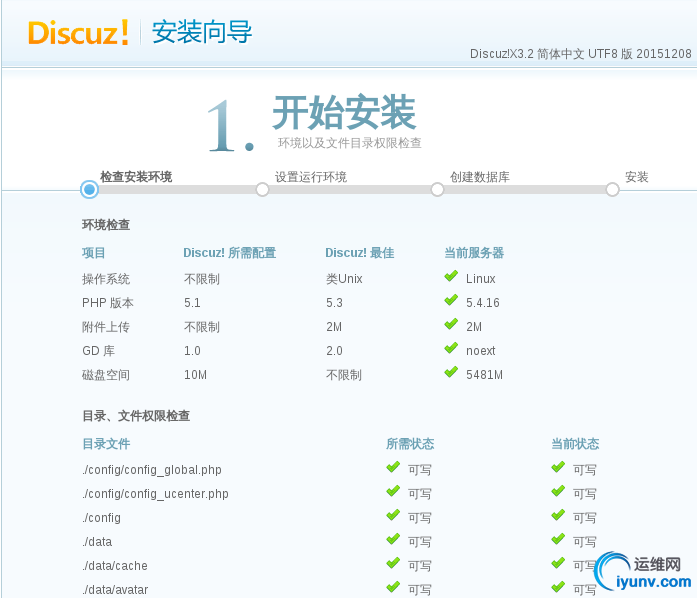Click the 设置运行环境 step label
This screenshot has height=598, width=697.
tap(311, 177)
